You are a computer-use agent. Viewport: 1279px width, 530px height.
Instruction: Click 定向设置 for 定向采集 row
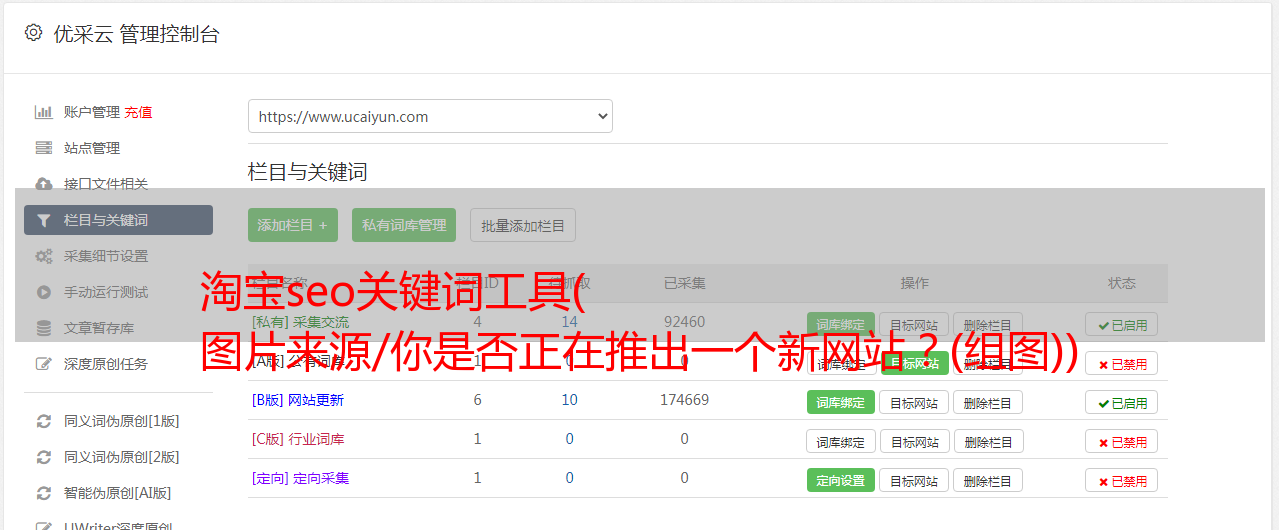[841, 481]
